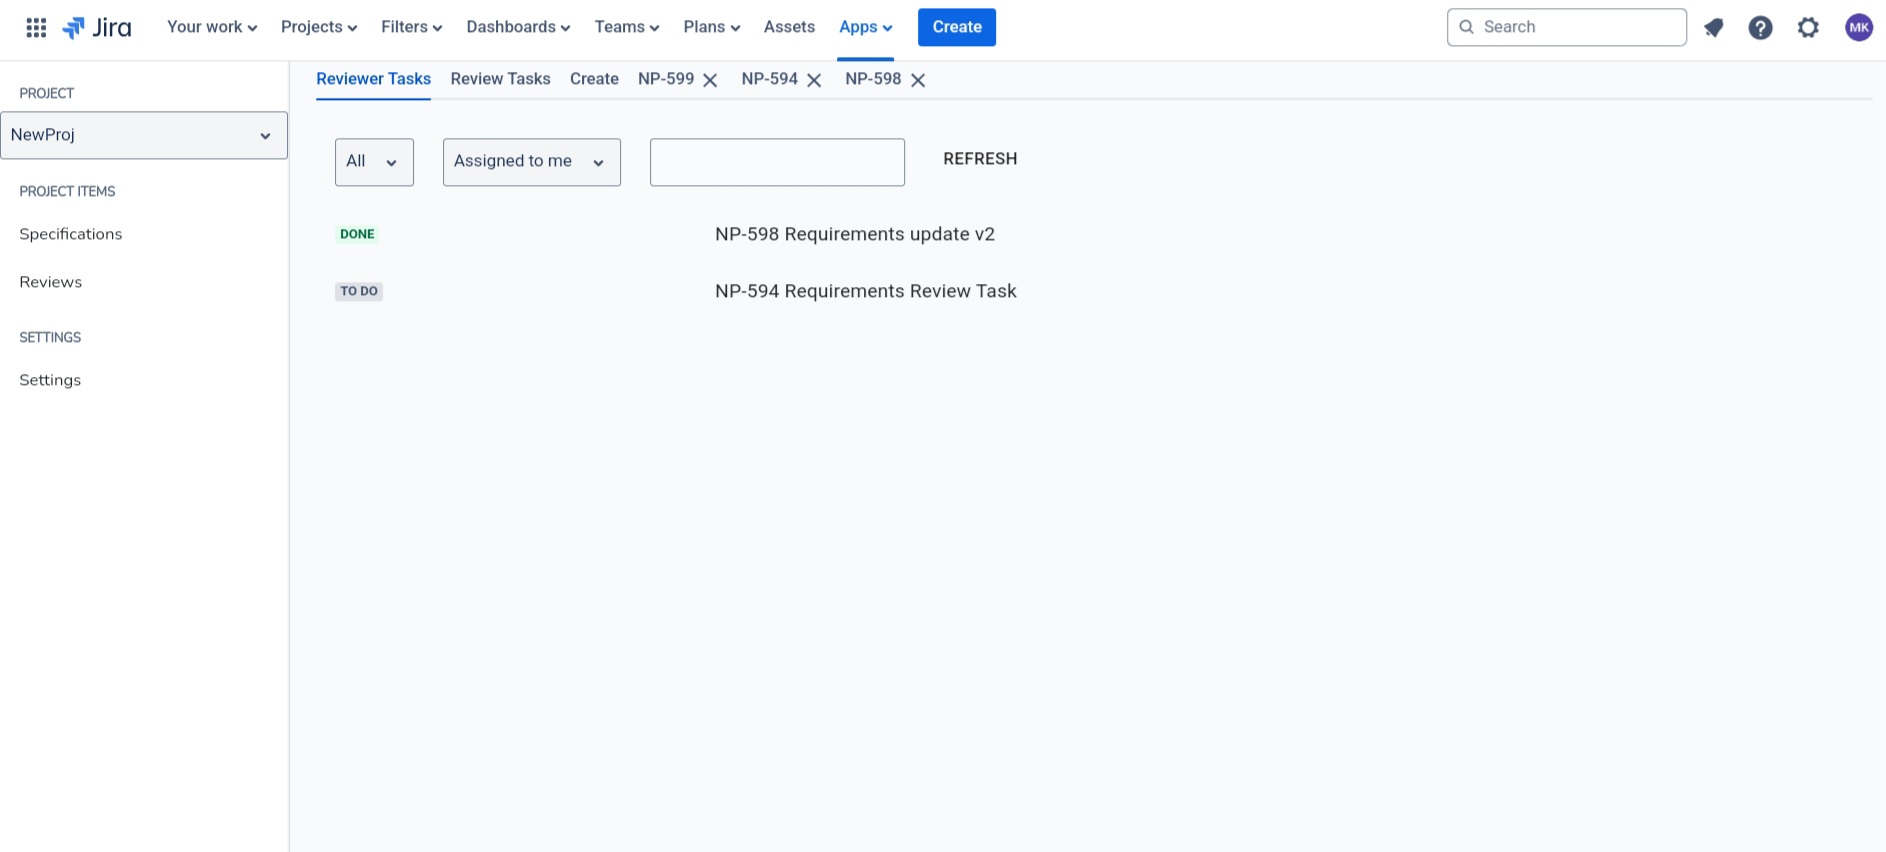Switch to the NP-594 tab
This screenshot has width=1886, height=852.
point(770,79)
